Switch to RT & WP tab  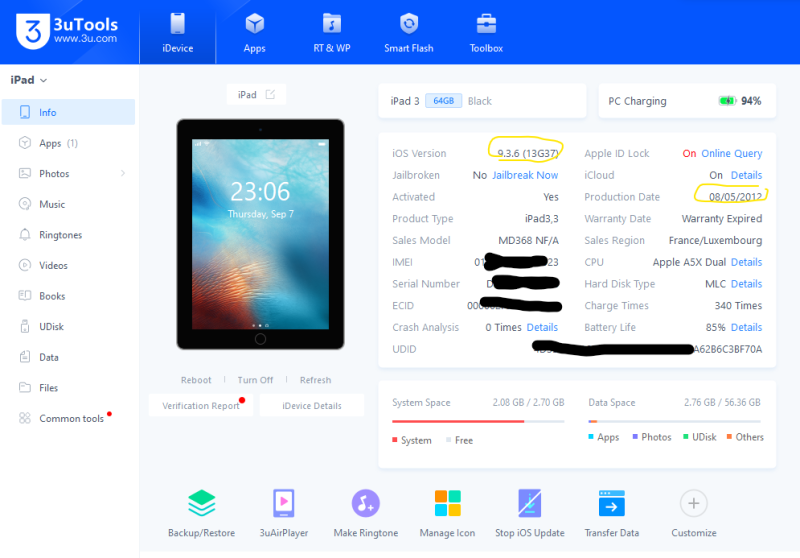[x=332, y=33]
